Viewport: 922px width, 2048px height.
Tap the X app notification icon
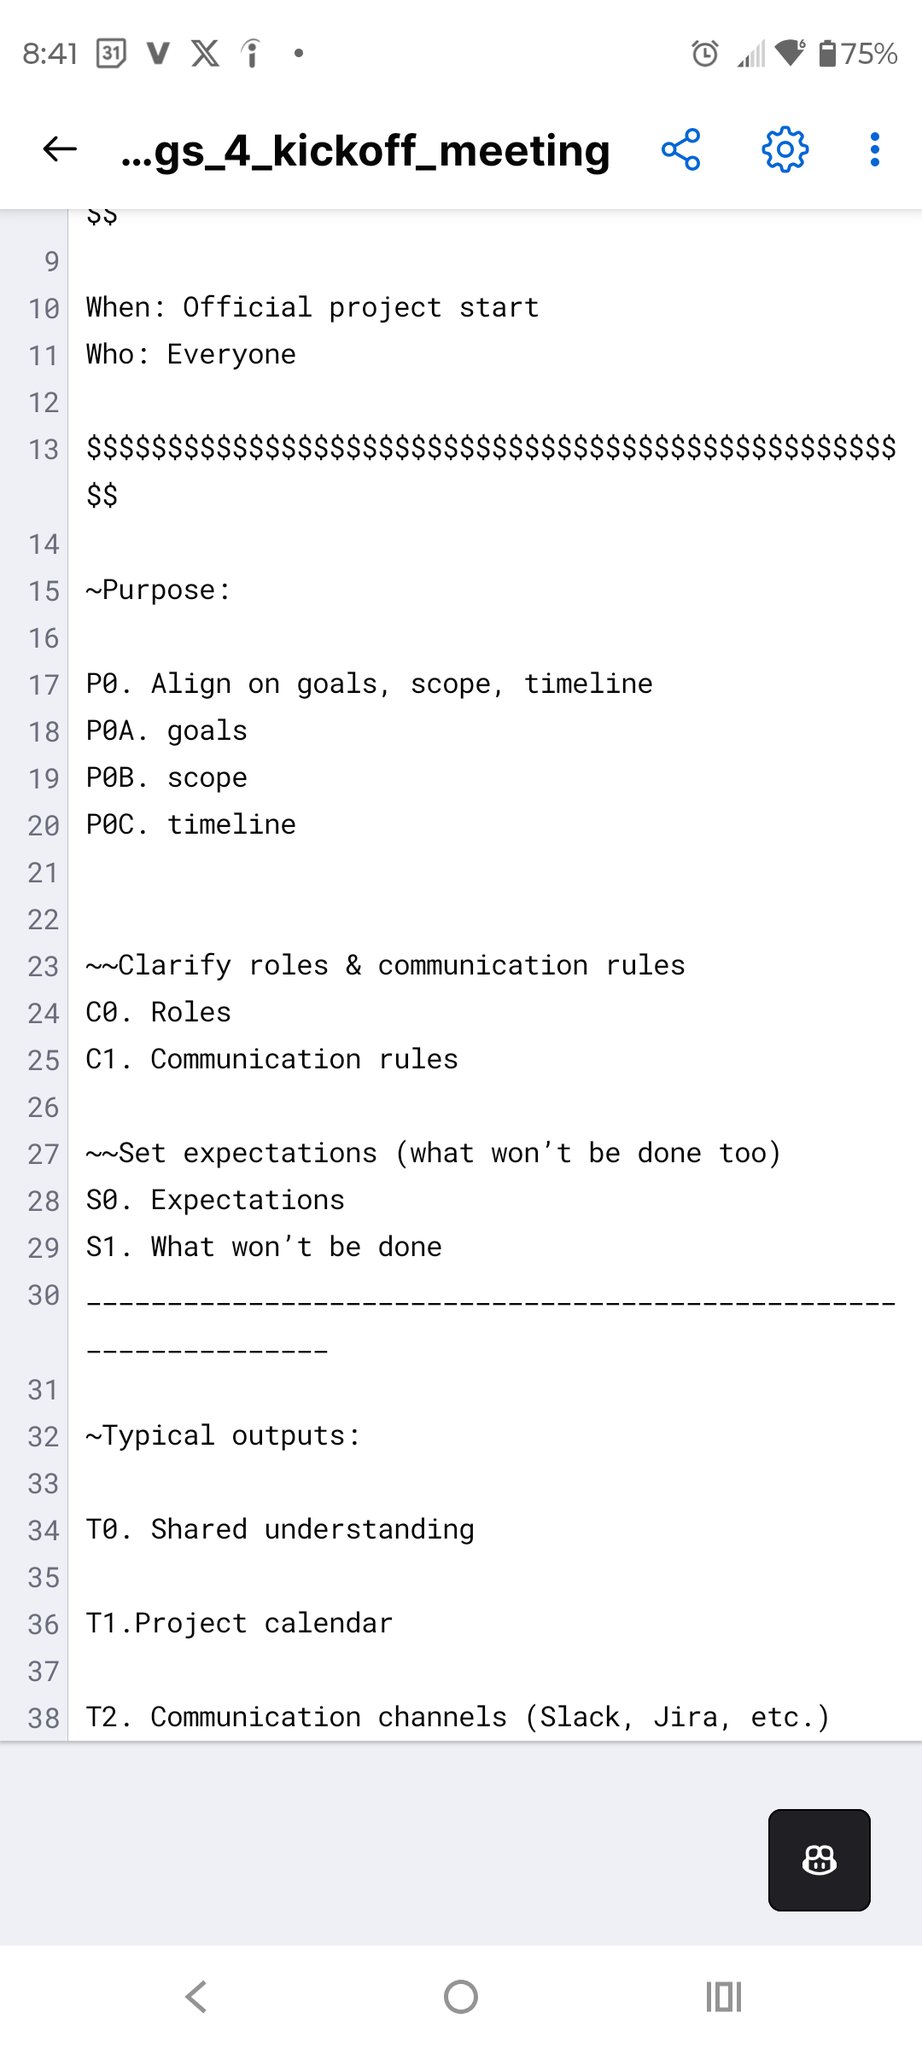[x=205, y=53]
